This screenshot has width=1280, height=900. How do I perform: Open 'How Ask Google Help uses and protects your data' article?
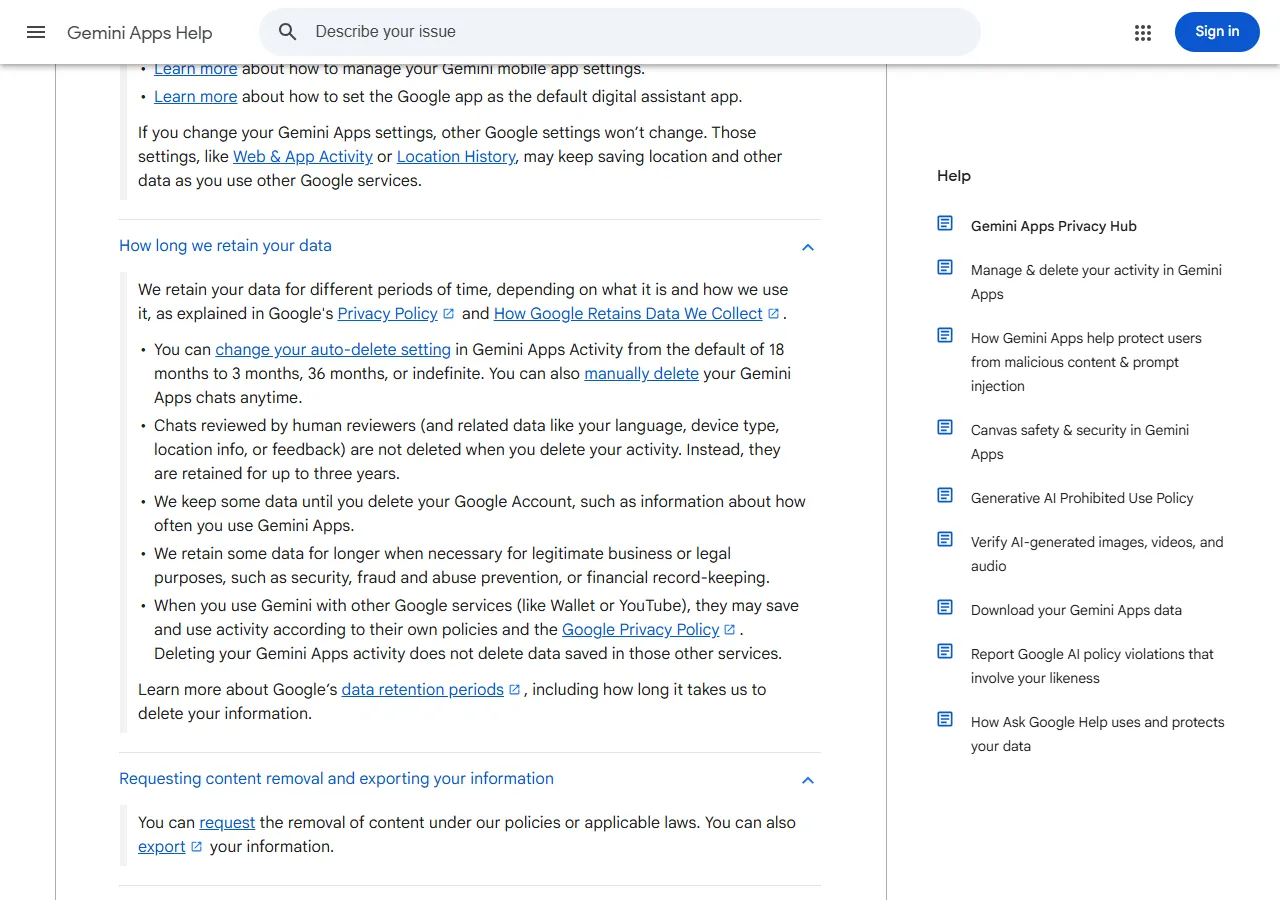[x=1098, y=734]
